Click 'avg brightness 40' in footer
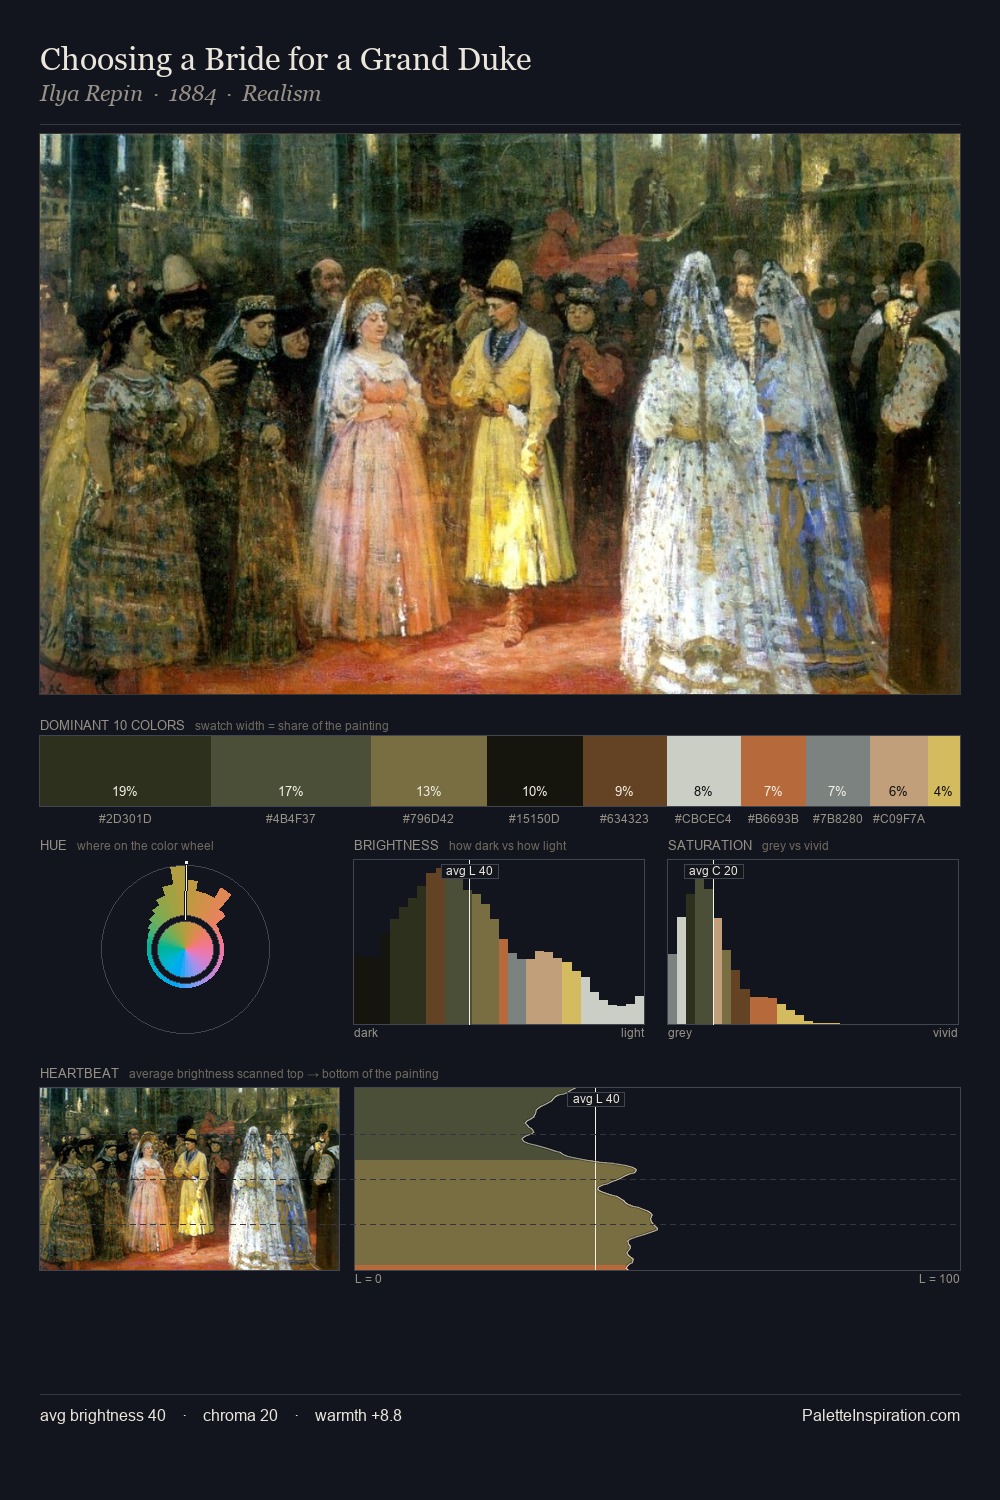 tap(103, 1416)
